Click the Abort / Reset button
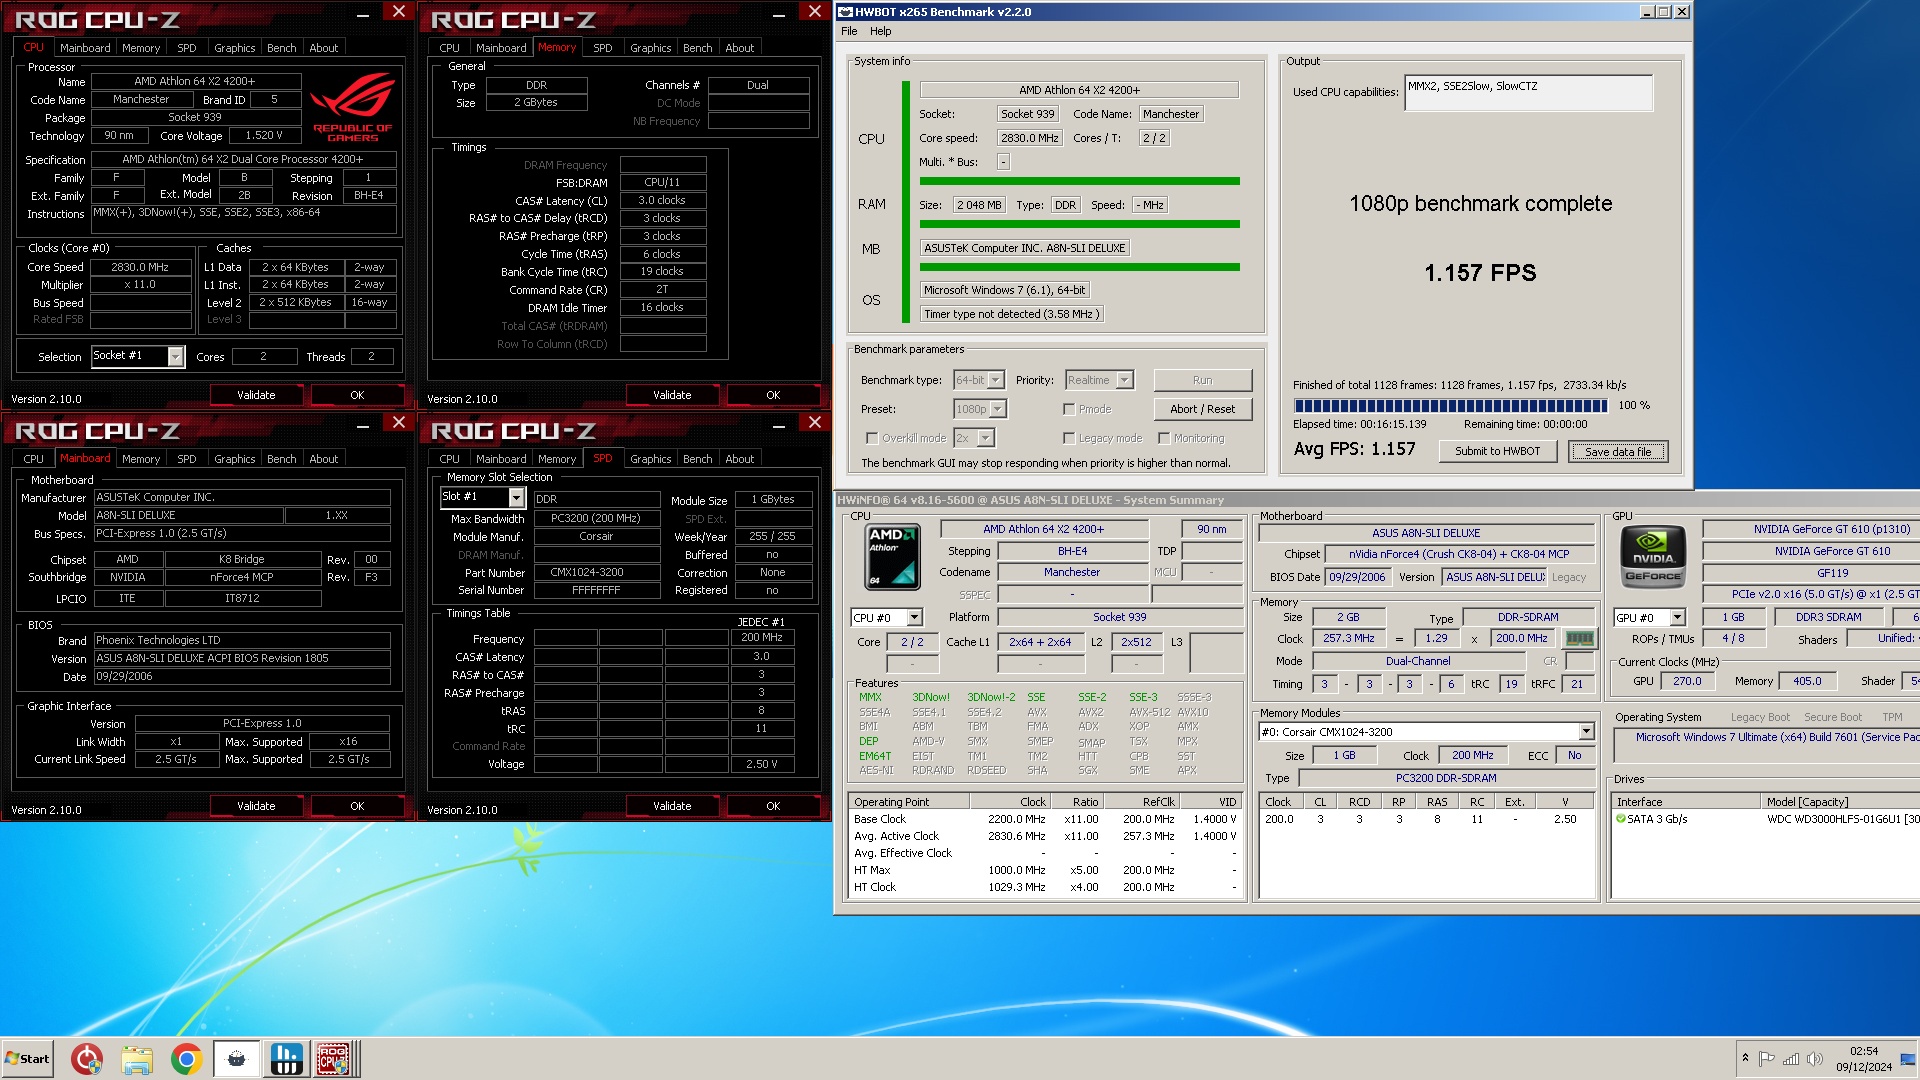Screen dimensions: 1920x1080 [1202, 409]
